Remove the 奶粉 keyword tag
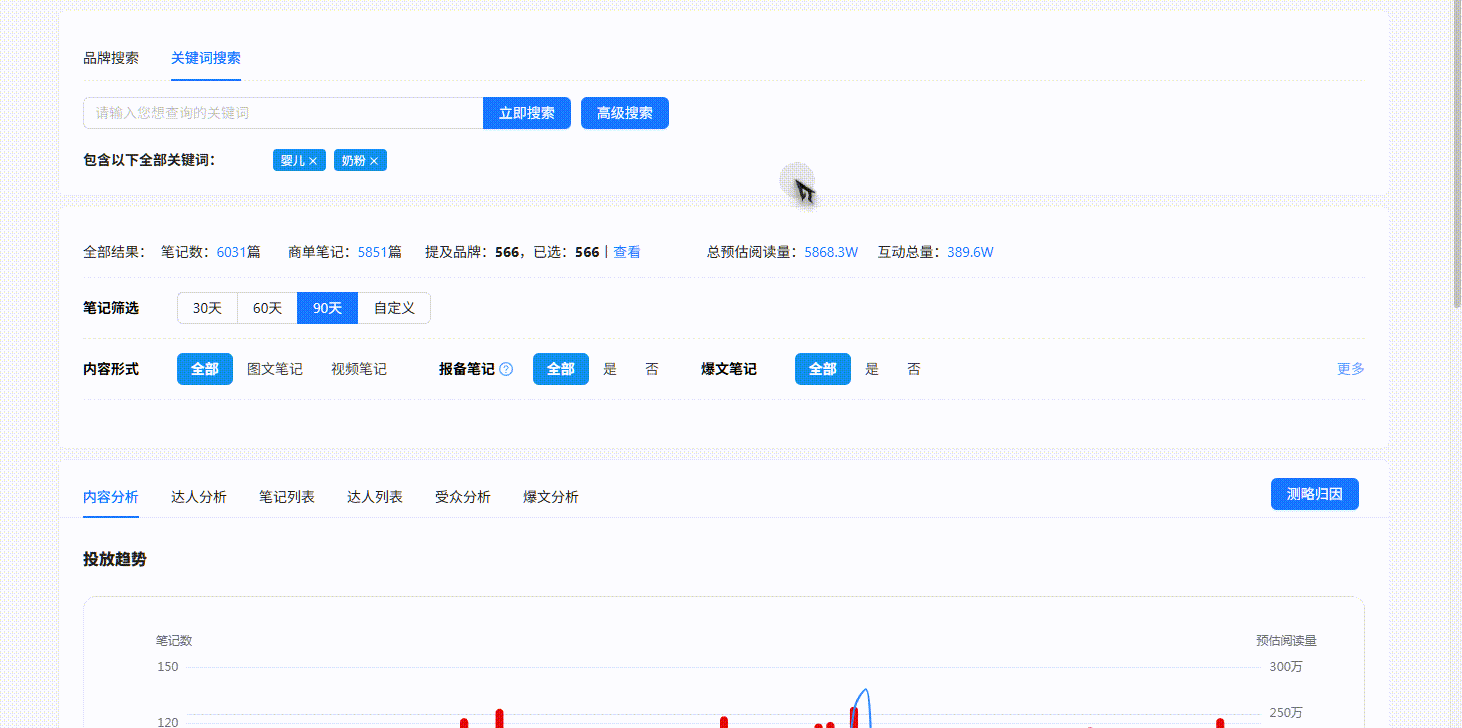This screenshot has height=728, width=1462. [x=374, y=161]
